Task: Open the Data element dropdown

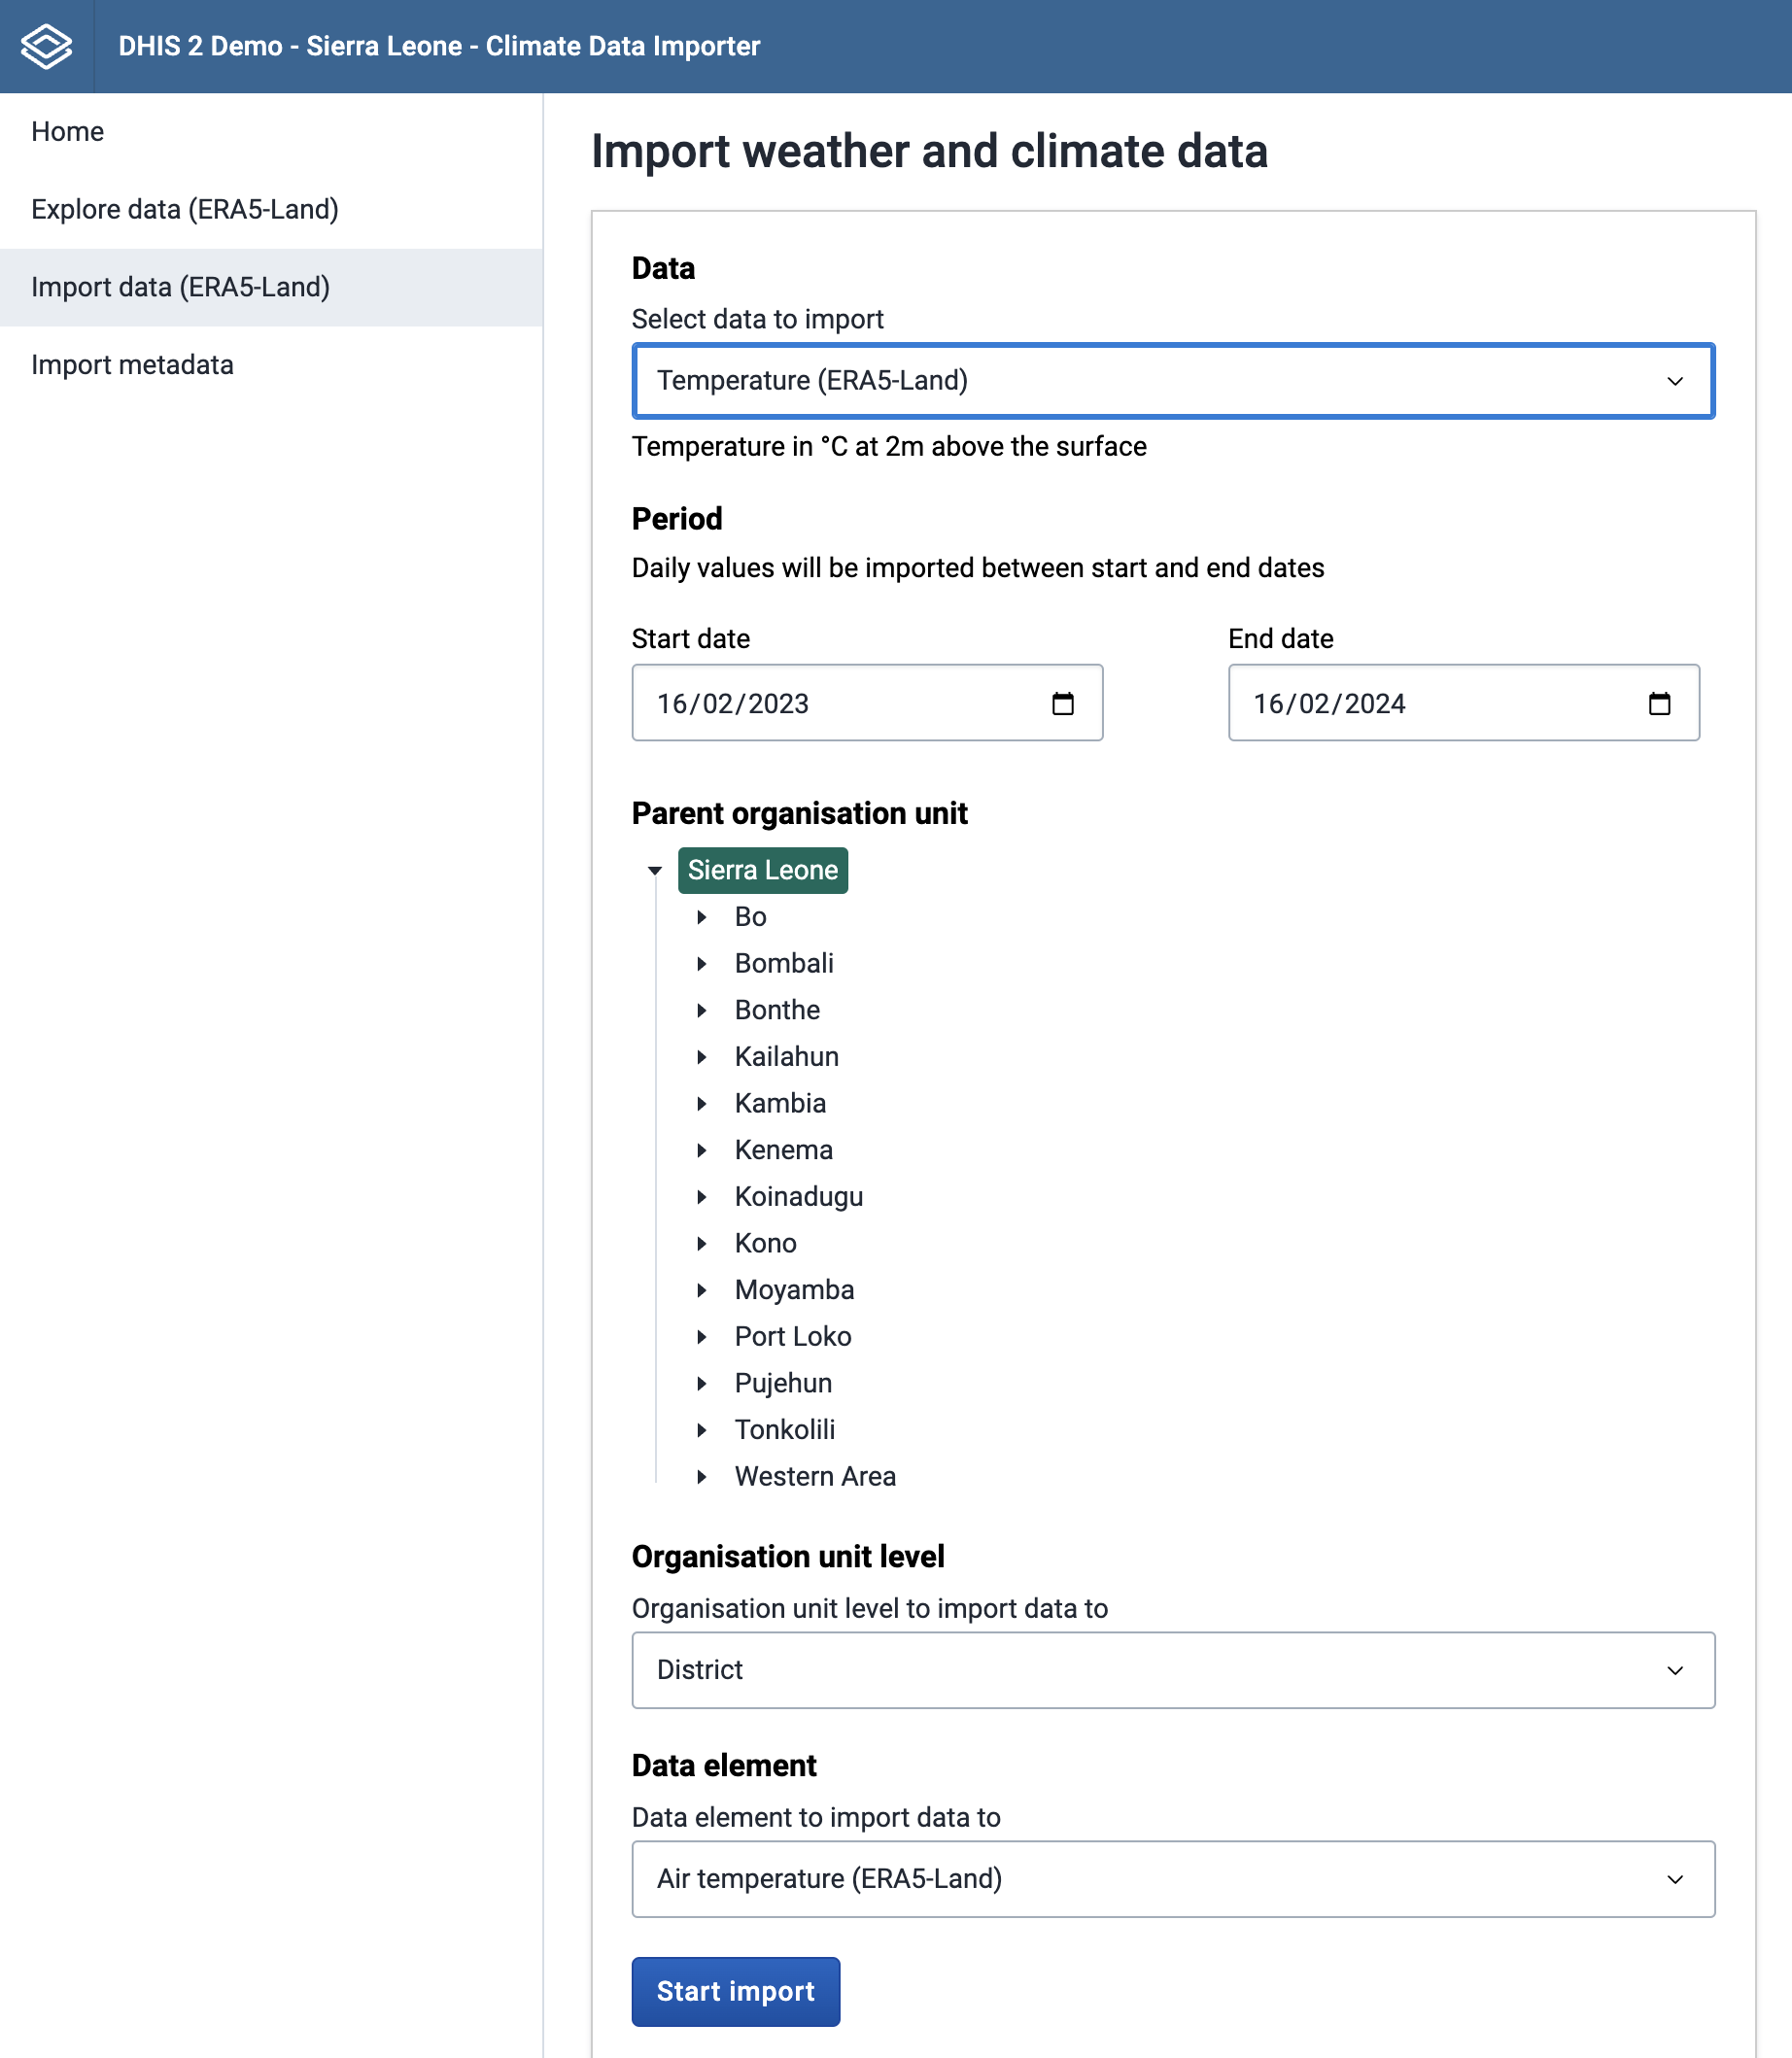Action: click(1172, 1879)
